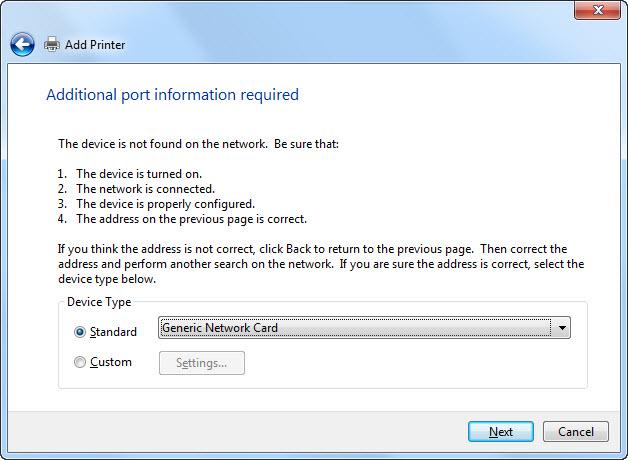628x460 pixels.
Task: Select the Custom device type radio button
Action: (x=80, y=363)
